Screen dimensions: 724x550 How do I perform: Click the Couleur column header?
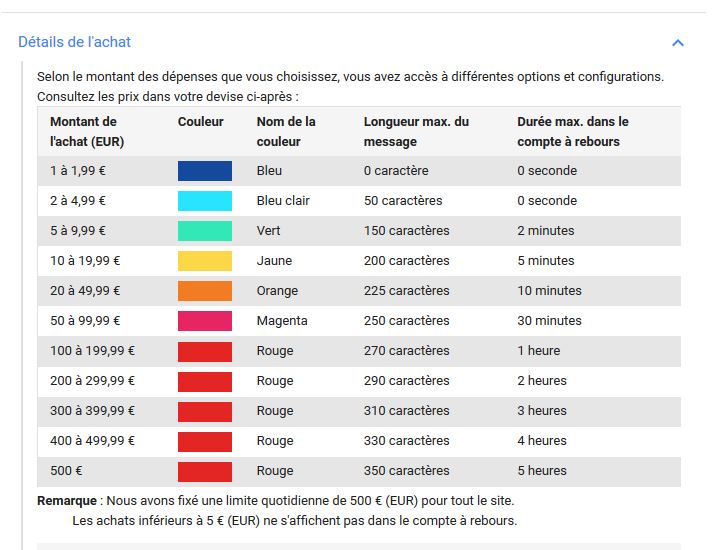point(200,121)
